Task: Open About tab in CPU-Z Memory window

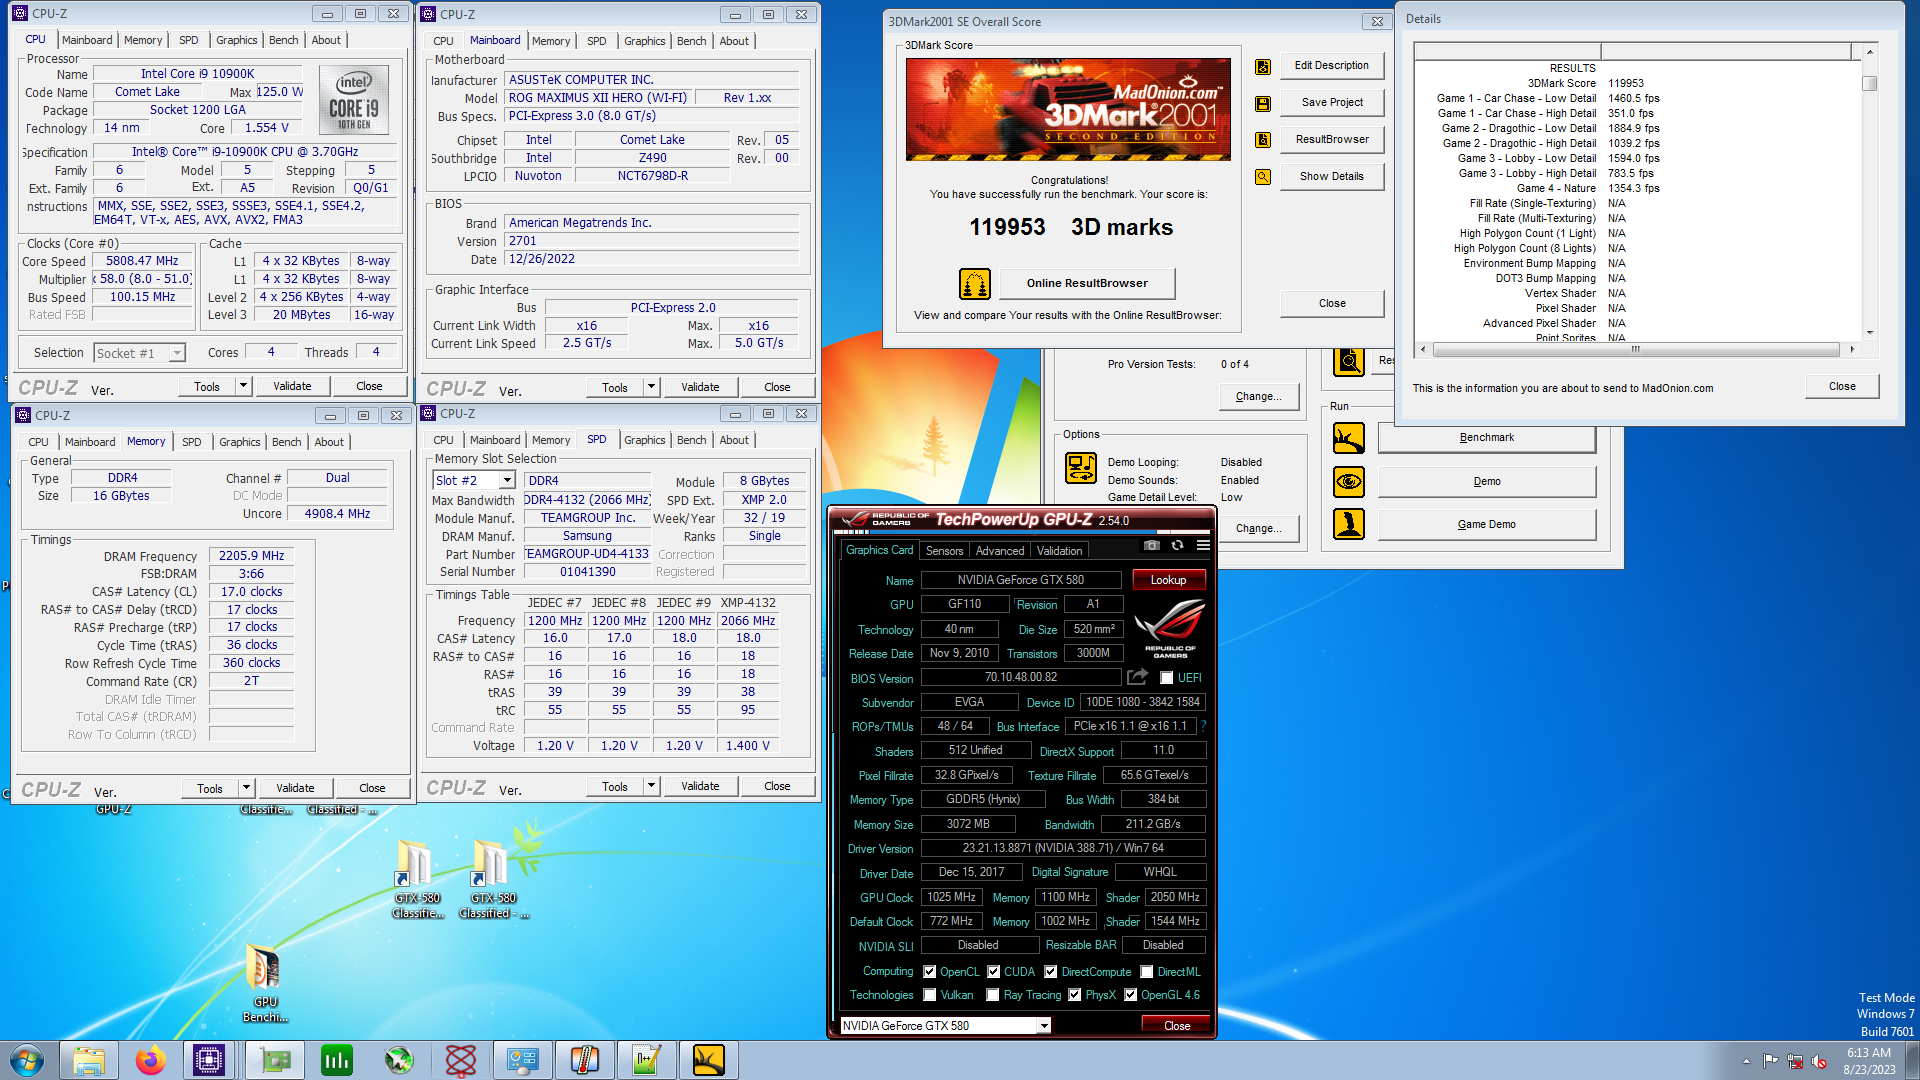Action: pos(329,442)
